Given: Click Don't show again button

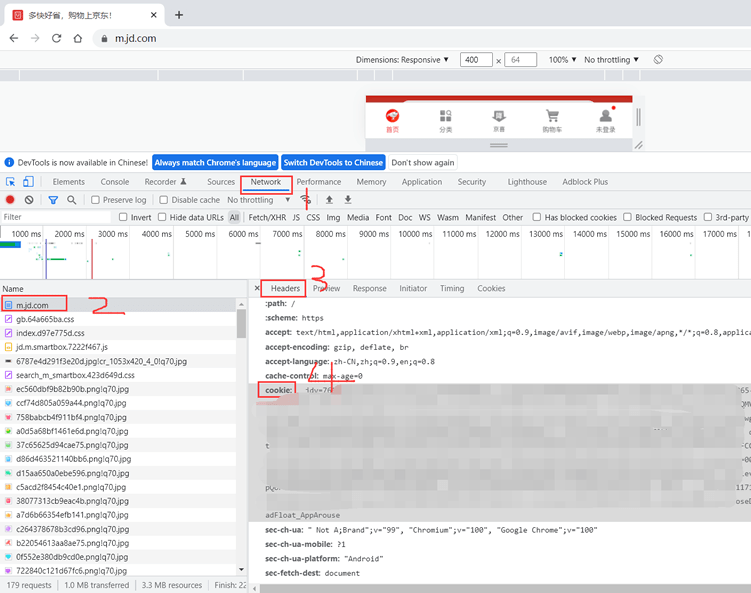Looking at the screenshot, I should click(x=423, y=162).
